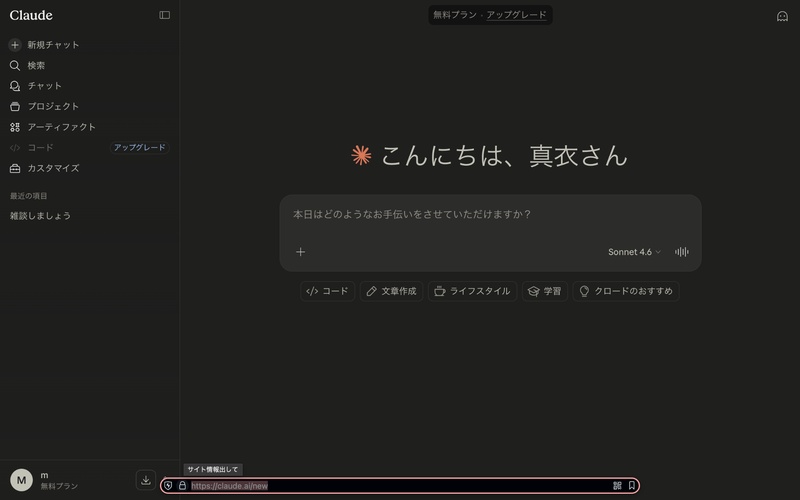Click the projects box icon
Viewport: 800px width, 500px height.
(15, 107)
